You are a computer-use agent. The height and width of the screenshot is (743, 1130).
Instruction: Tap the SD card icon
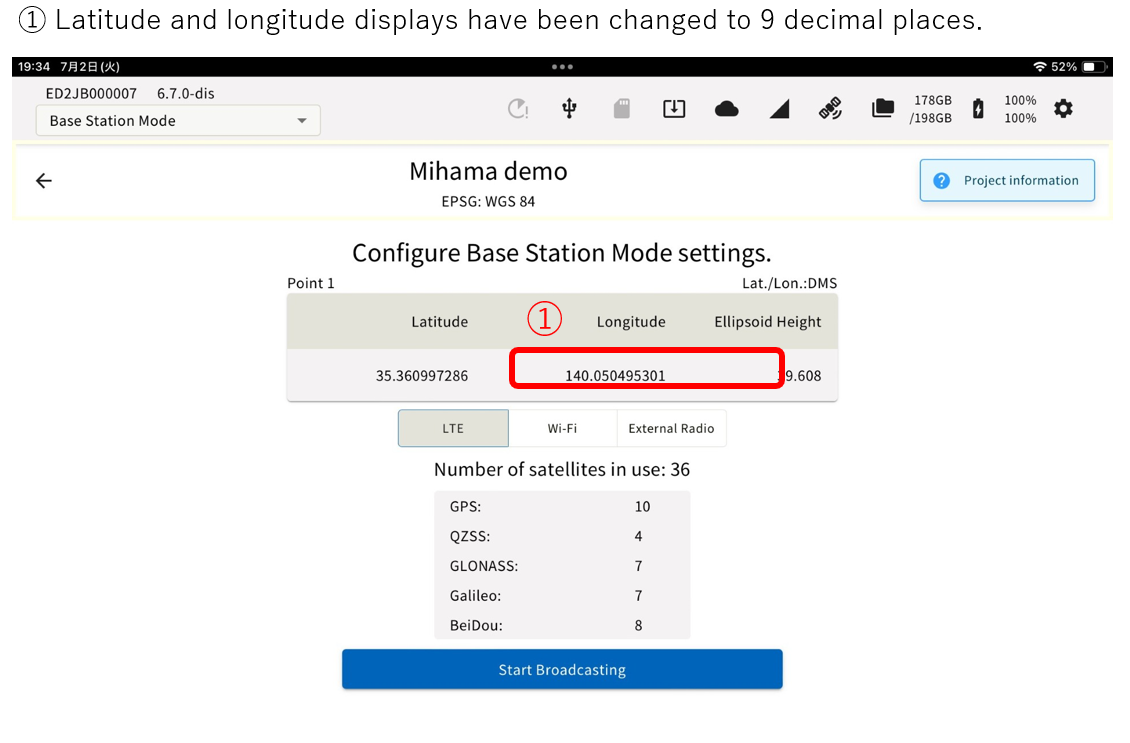pos(622,109)
